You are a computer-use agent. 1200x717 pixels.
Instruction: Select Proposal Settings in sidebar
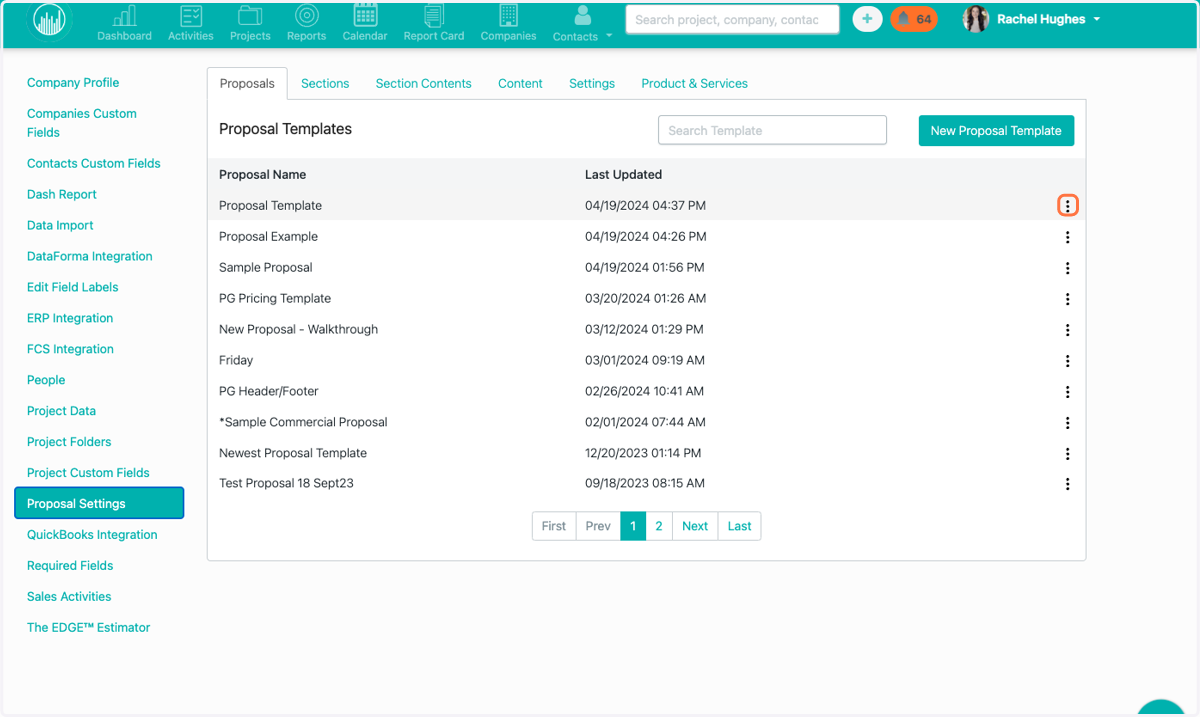99,503
